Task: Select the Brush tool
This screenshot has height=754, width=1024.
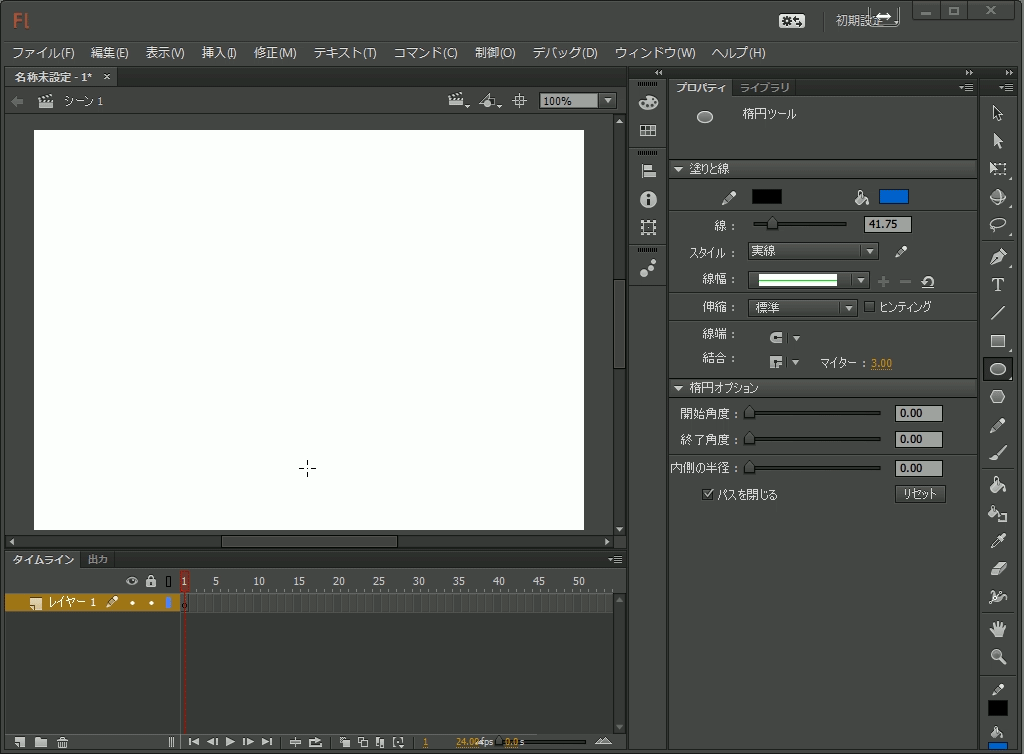Action: tap(997, 452)
